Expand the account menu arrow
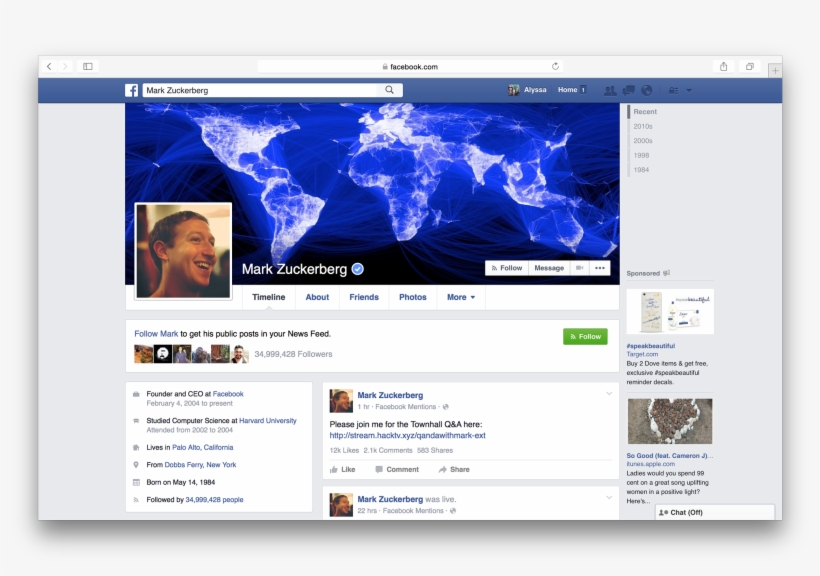The height and width of the screenshot is (576, 820). tap(689, 91)
